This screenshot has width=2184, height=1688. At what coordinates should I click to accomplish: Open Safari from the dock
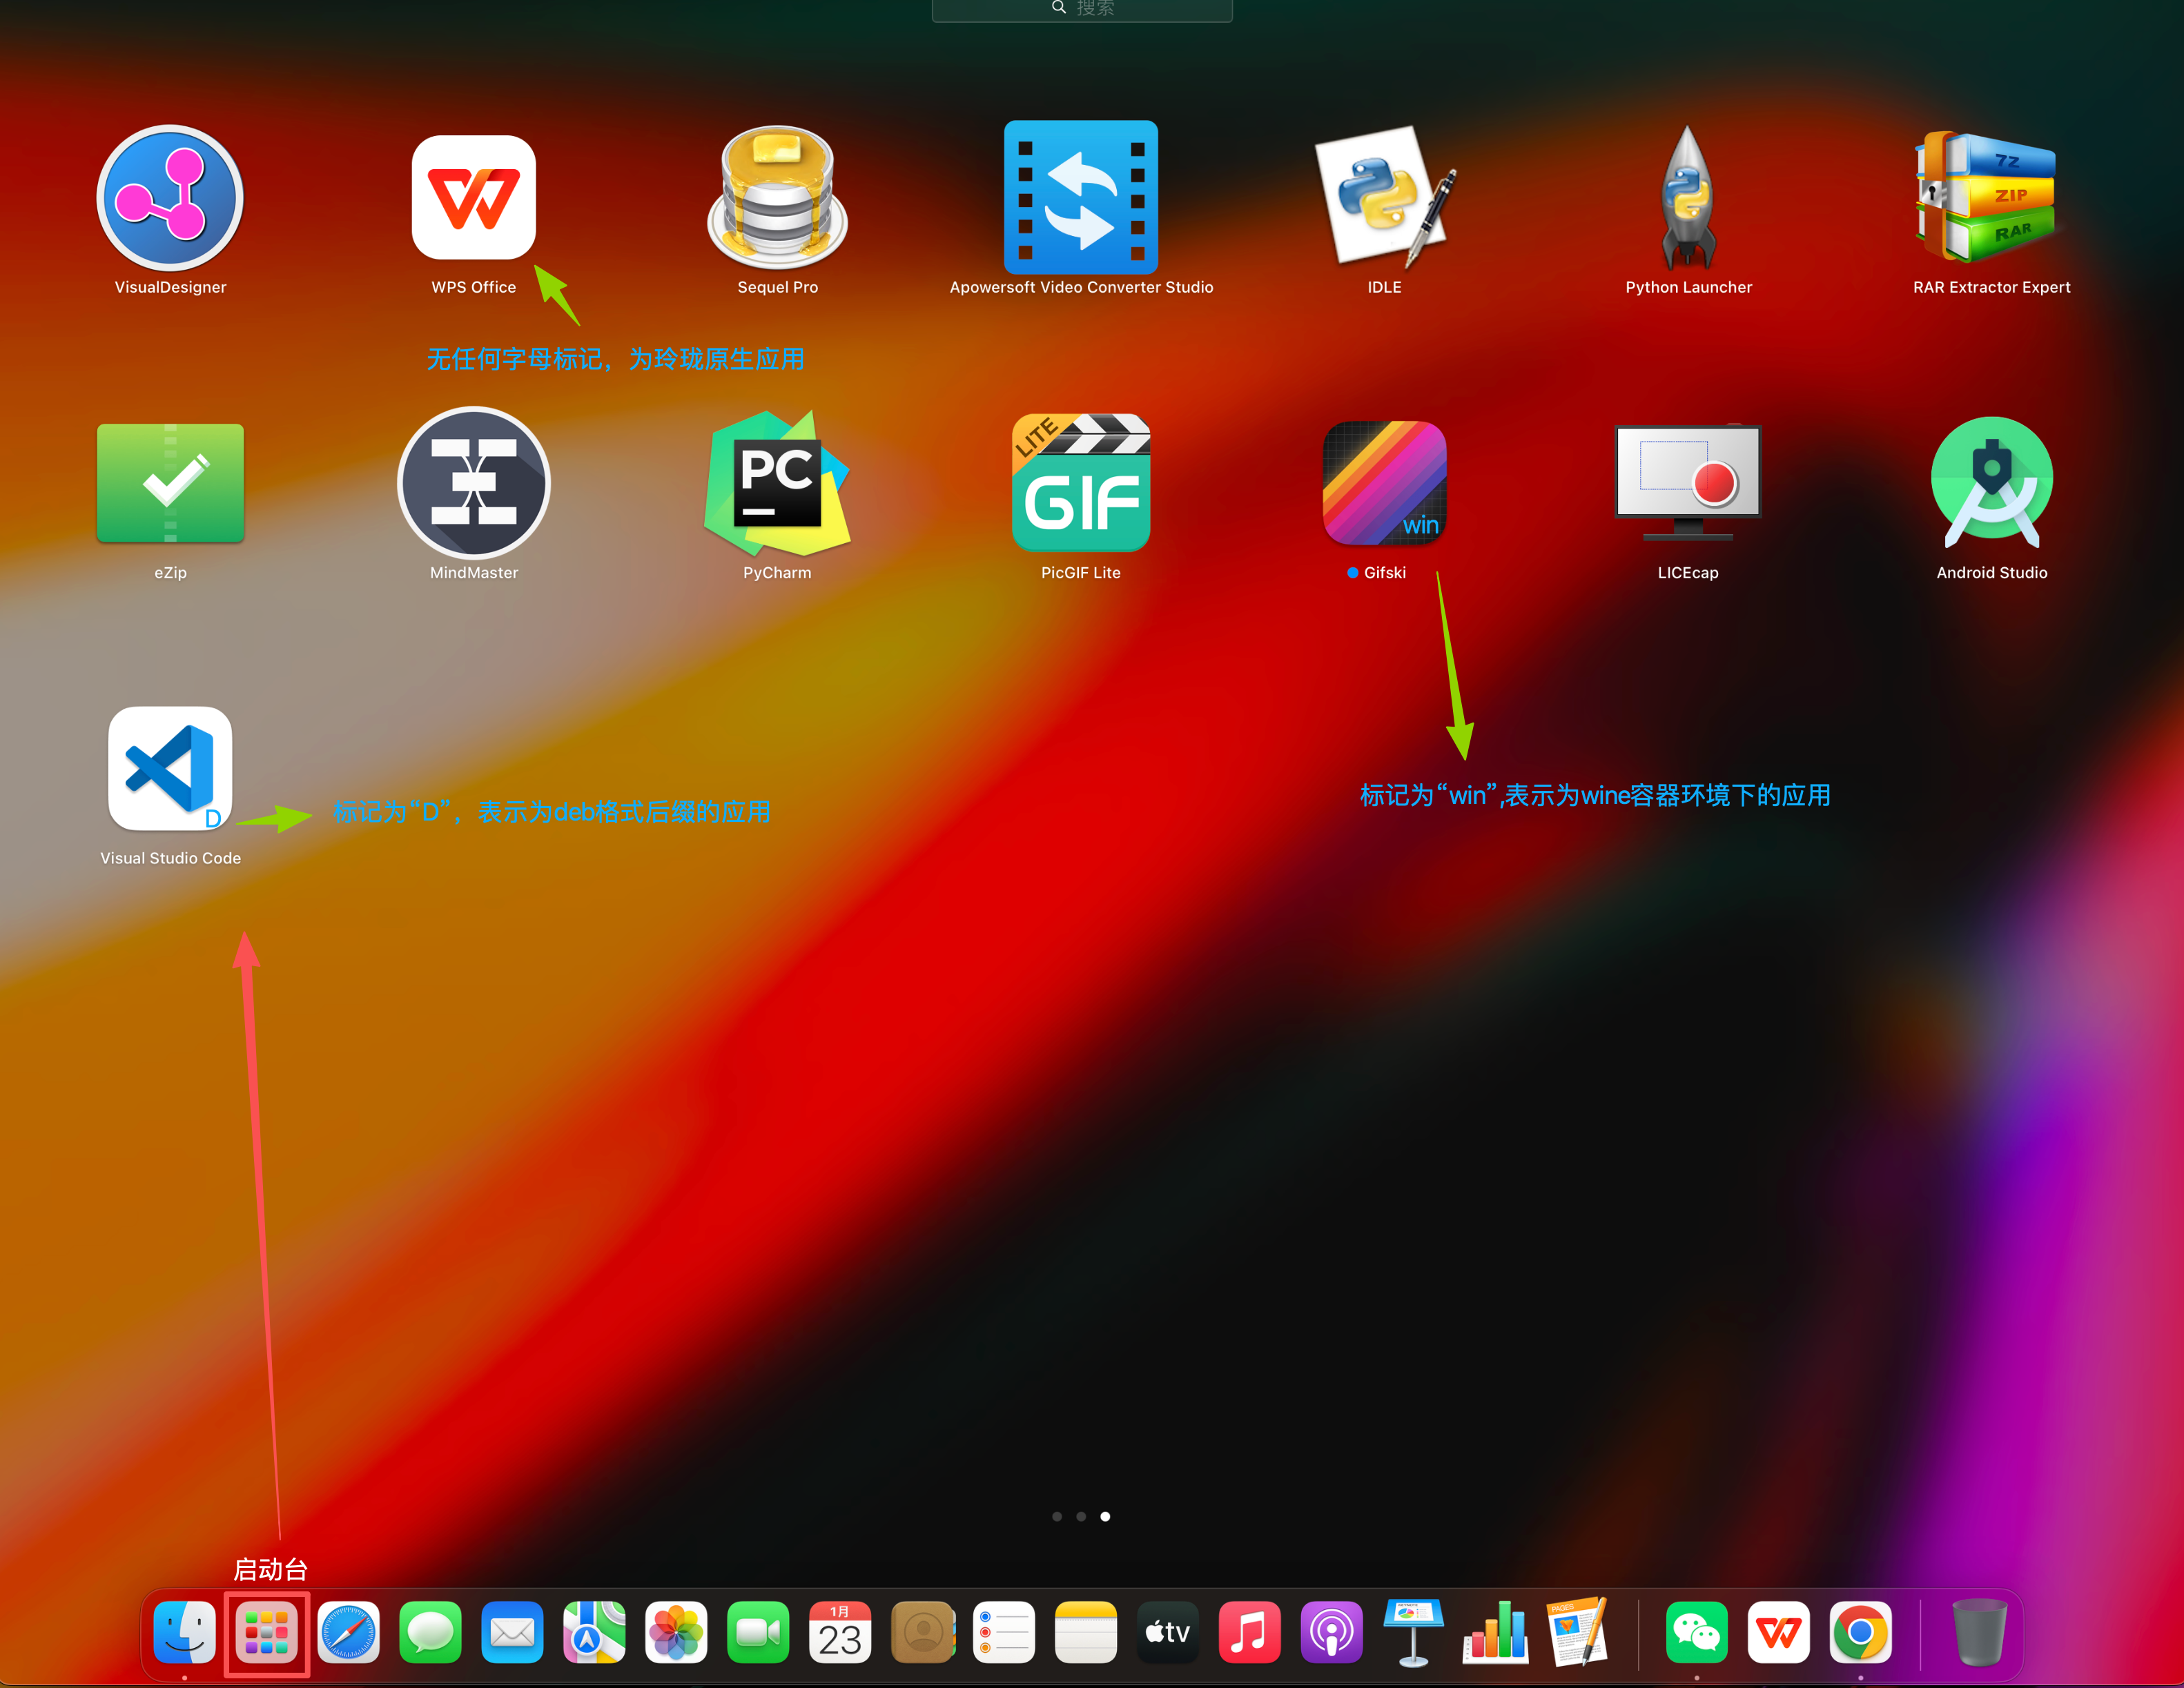(348, 1633)
